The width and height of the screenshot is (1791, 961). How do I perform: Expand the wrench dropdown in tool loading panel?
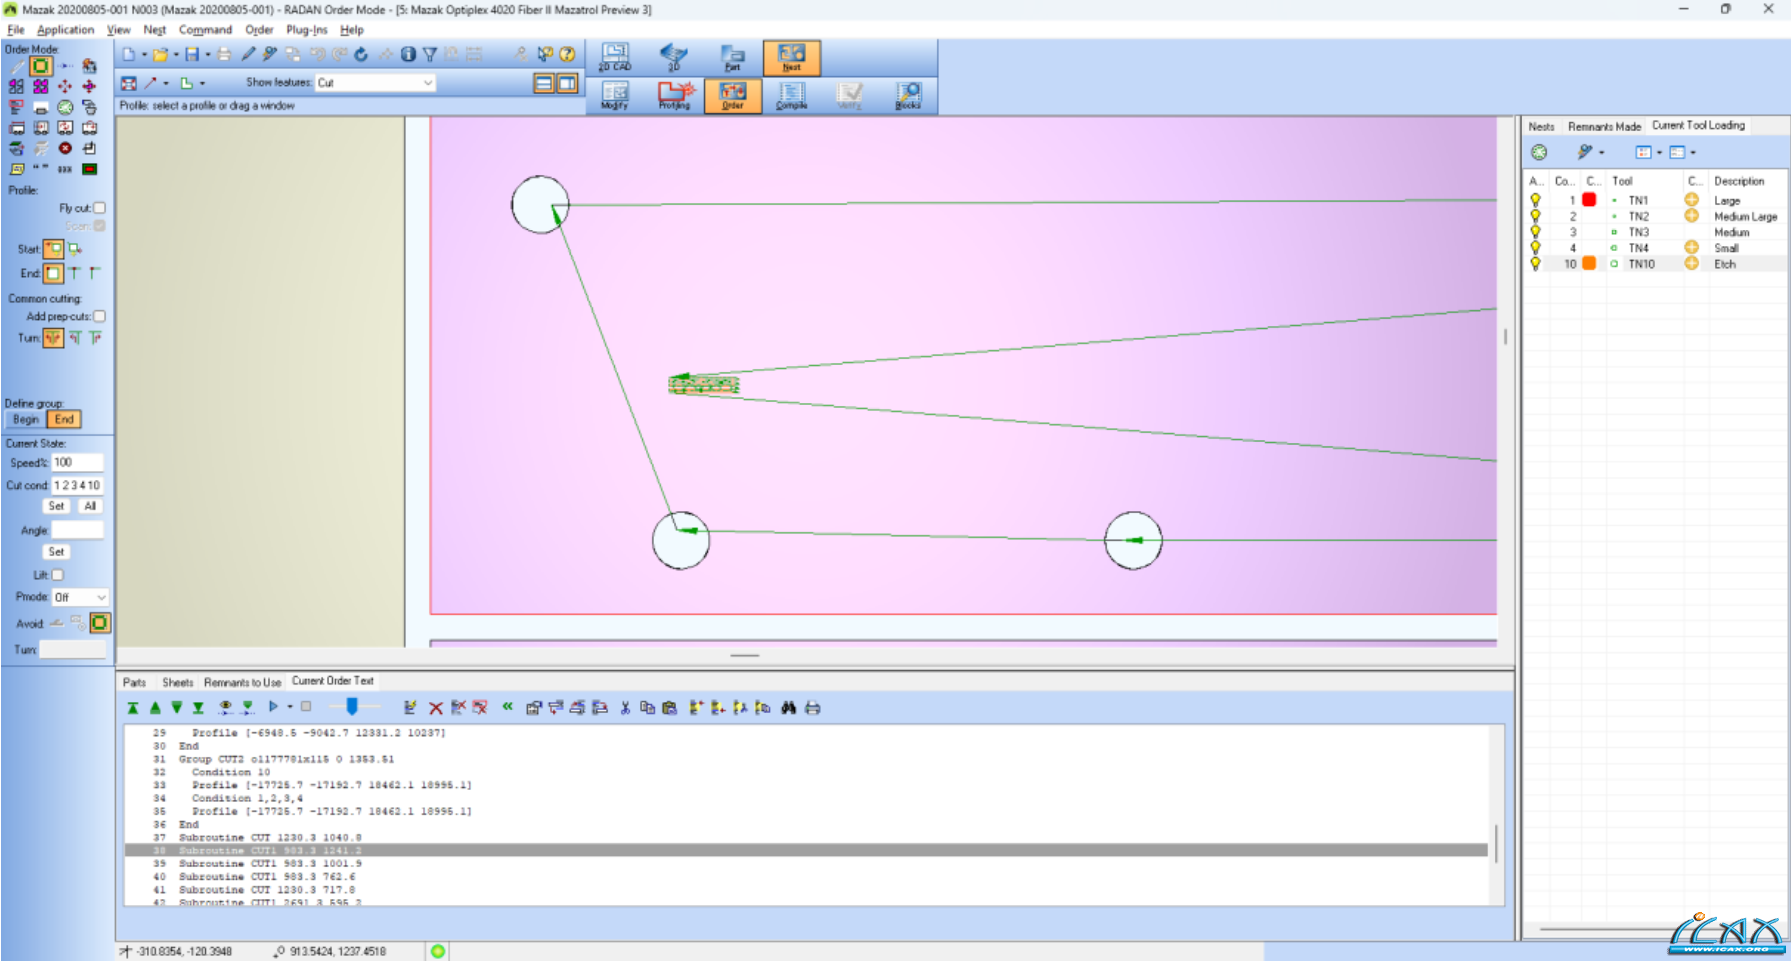coord(1602,153)
